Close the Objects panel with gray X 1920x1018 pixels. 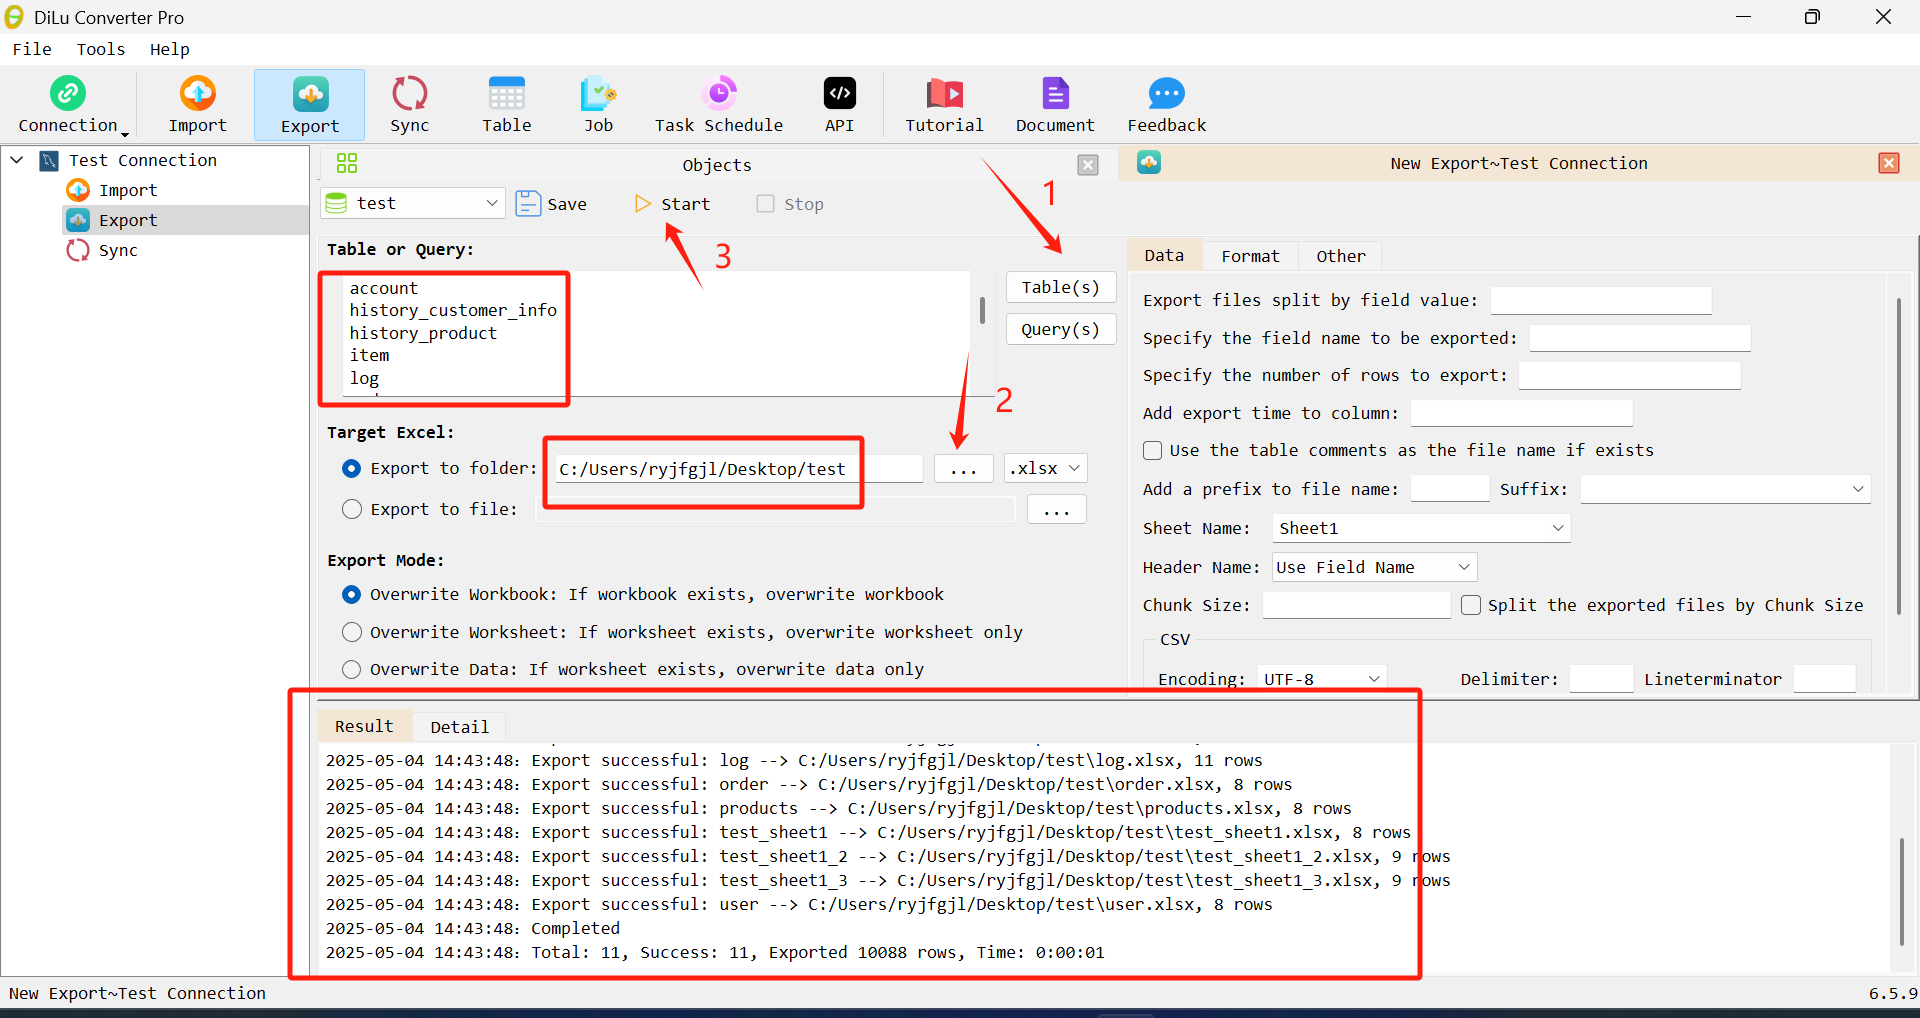coord(1088,165)
